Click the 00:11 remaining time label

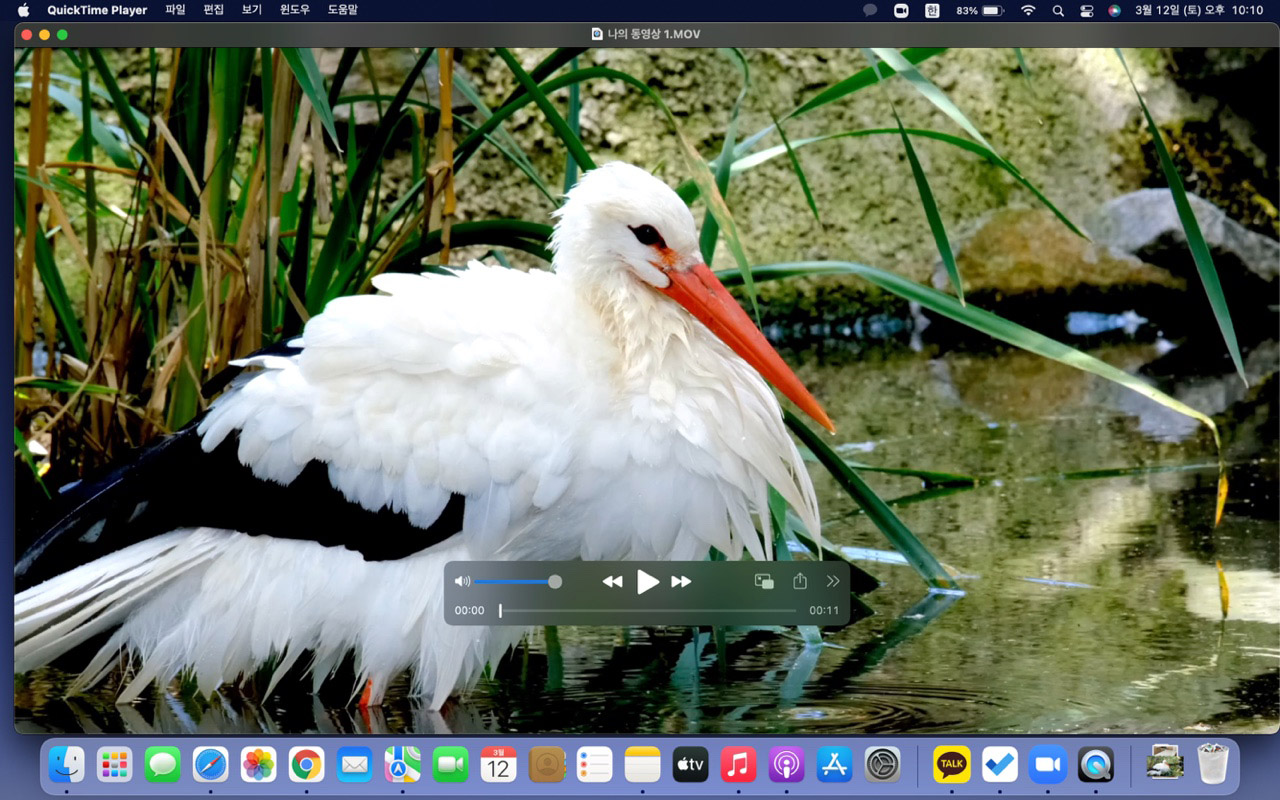(x=824, y=610)
